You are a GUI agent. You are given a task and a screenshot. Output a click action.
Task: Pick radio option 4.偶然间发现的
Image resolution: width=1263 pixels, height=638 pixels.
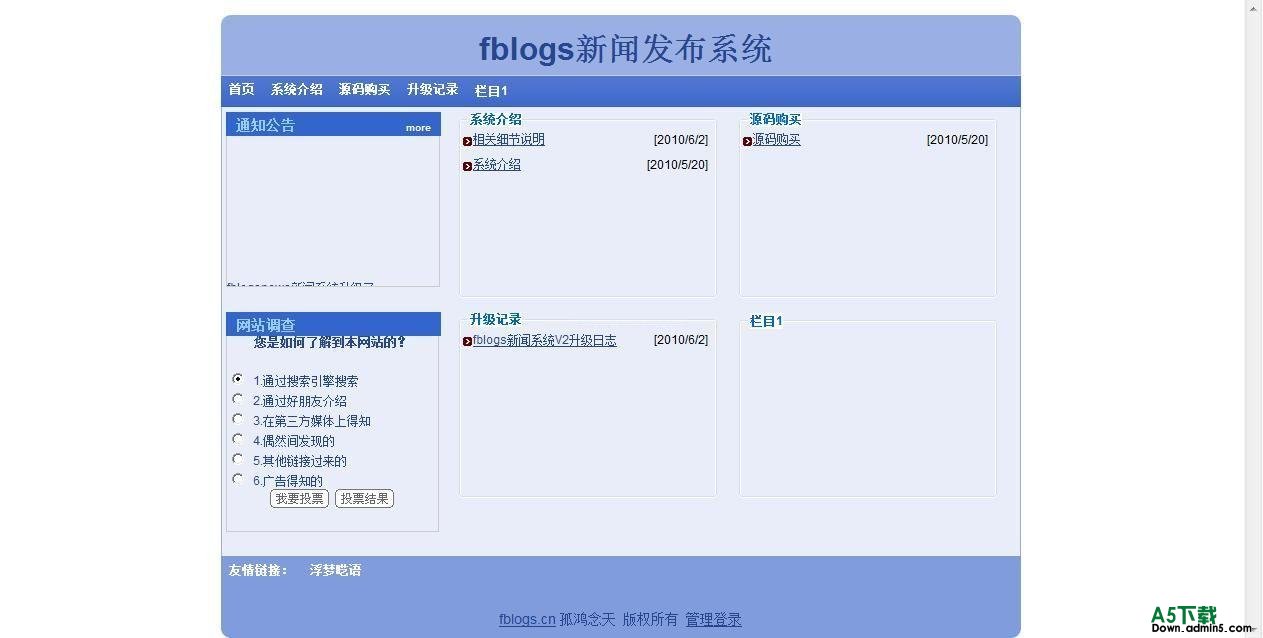tap(238, 439)
